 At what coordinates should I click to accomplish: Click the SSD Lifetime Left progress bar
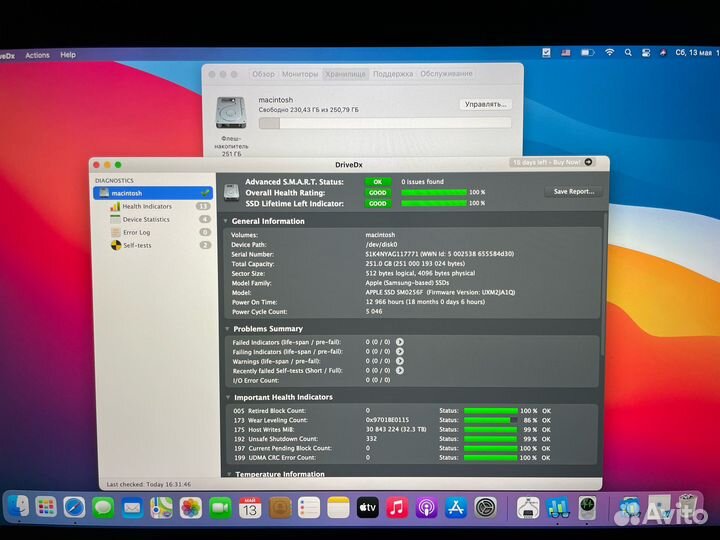click(x=434, y=203)
